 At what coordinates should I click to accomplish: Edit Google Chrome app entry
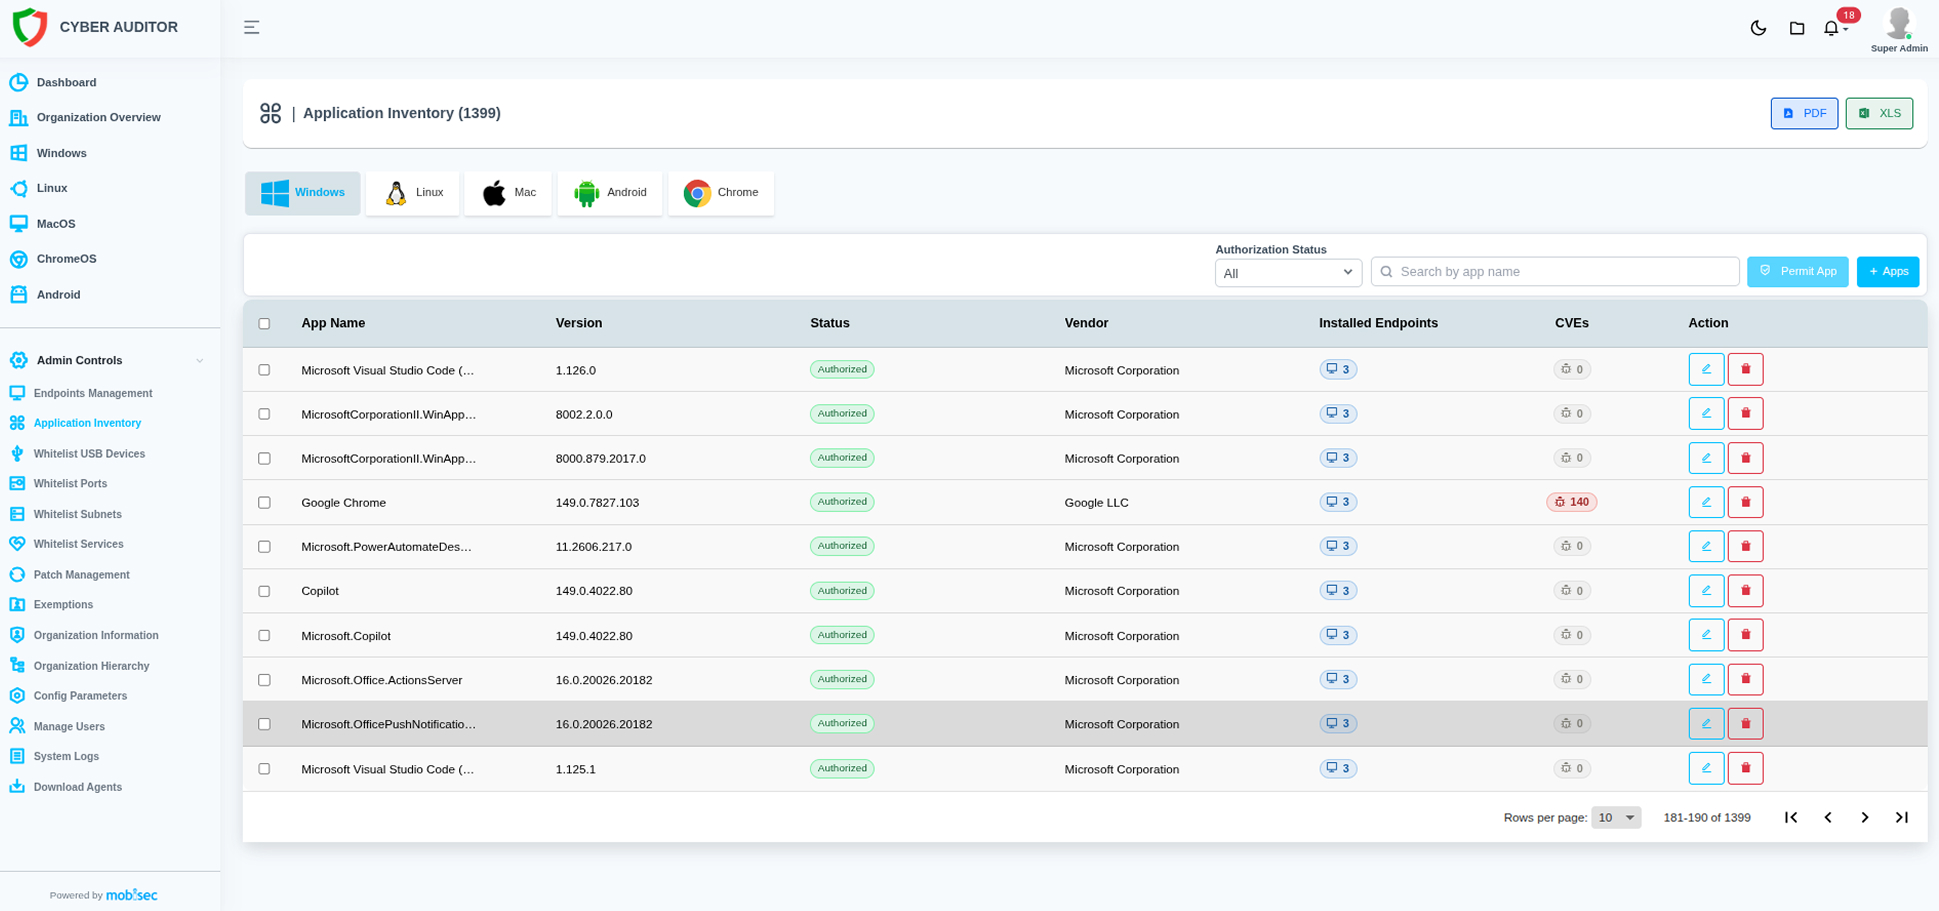[1706, 502]
